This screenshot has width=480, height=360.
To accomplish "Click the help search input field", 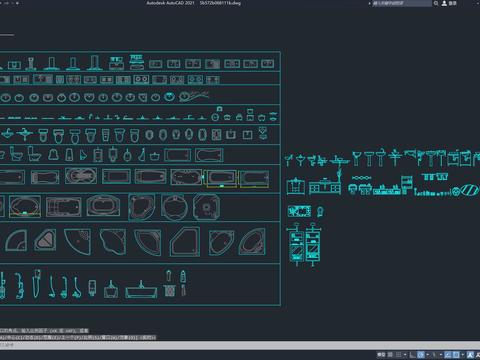I will tap(402, 3).
